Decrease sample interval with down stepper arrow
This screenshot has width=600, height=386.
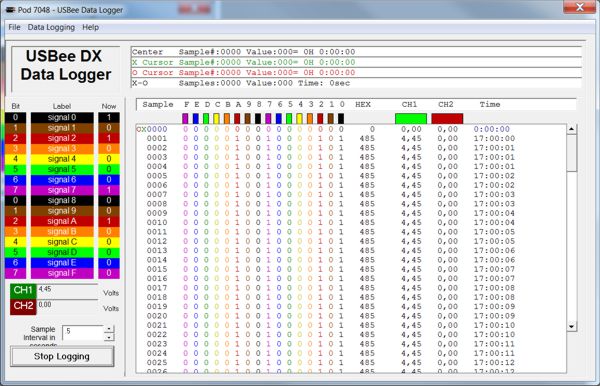(109, 337)
